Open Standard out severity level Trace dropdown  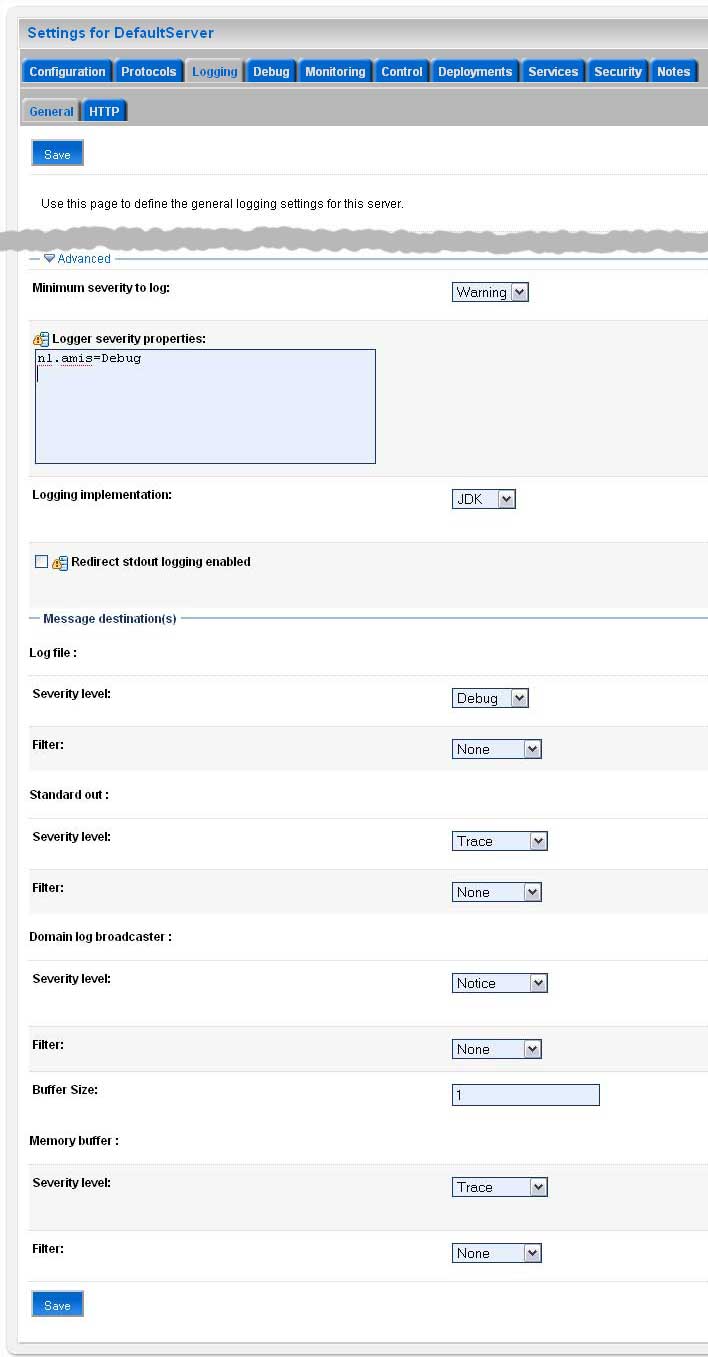[x=499, y=841]
